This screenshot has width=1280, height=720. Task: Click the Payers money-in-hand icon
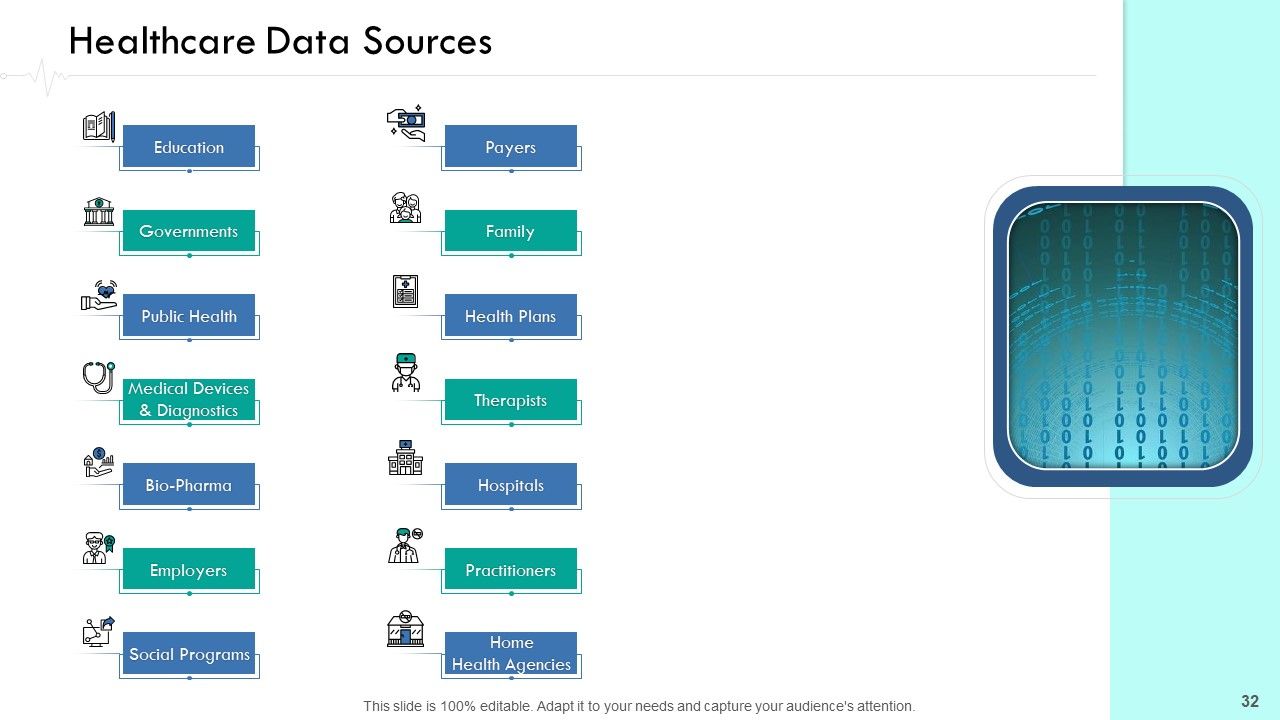[x=406, y=123]
